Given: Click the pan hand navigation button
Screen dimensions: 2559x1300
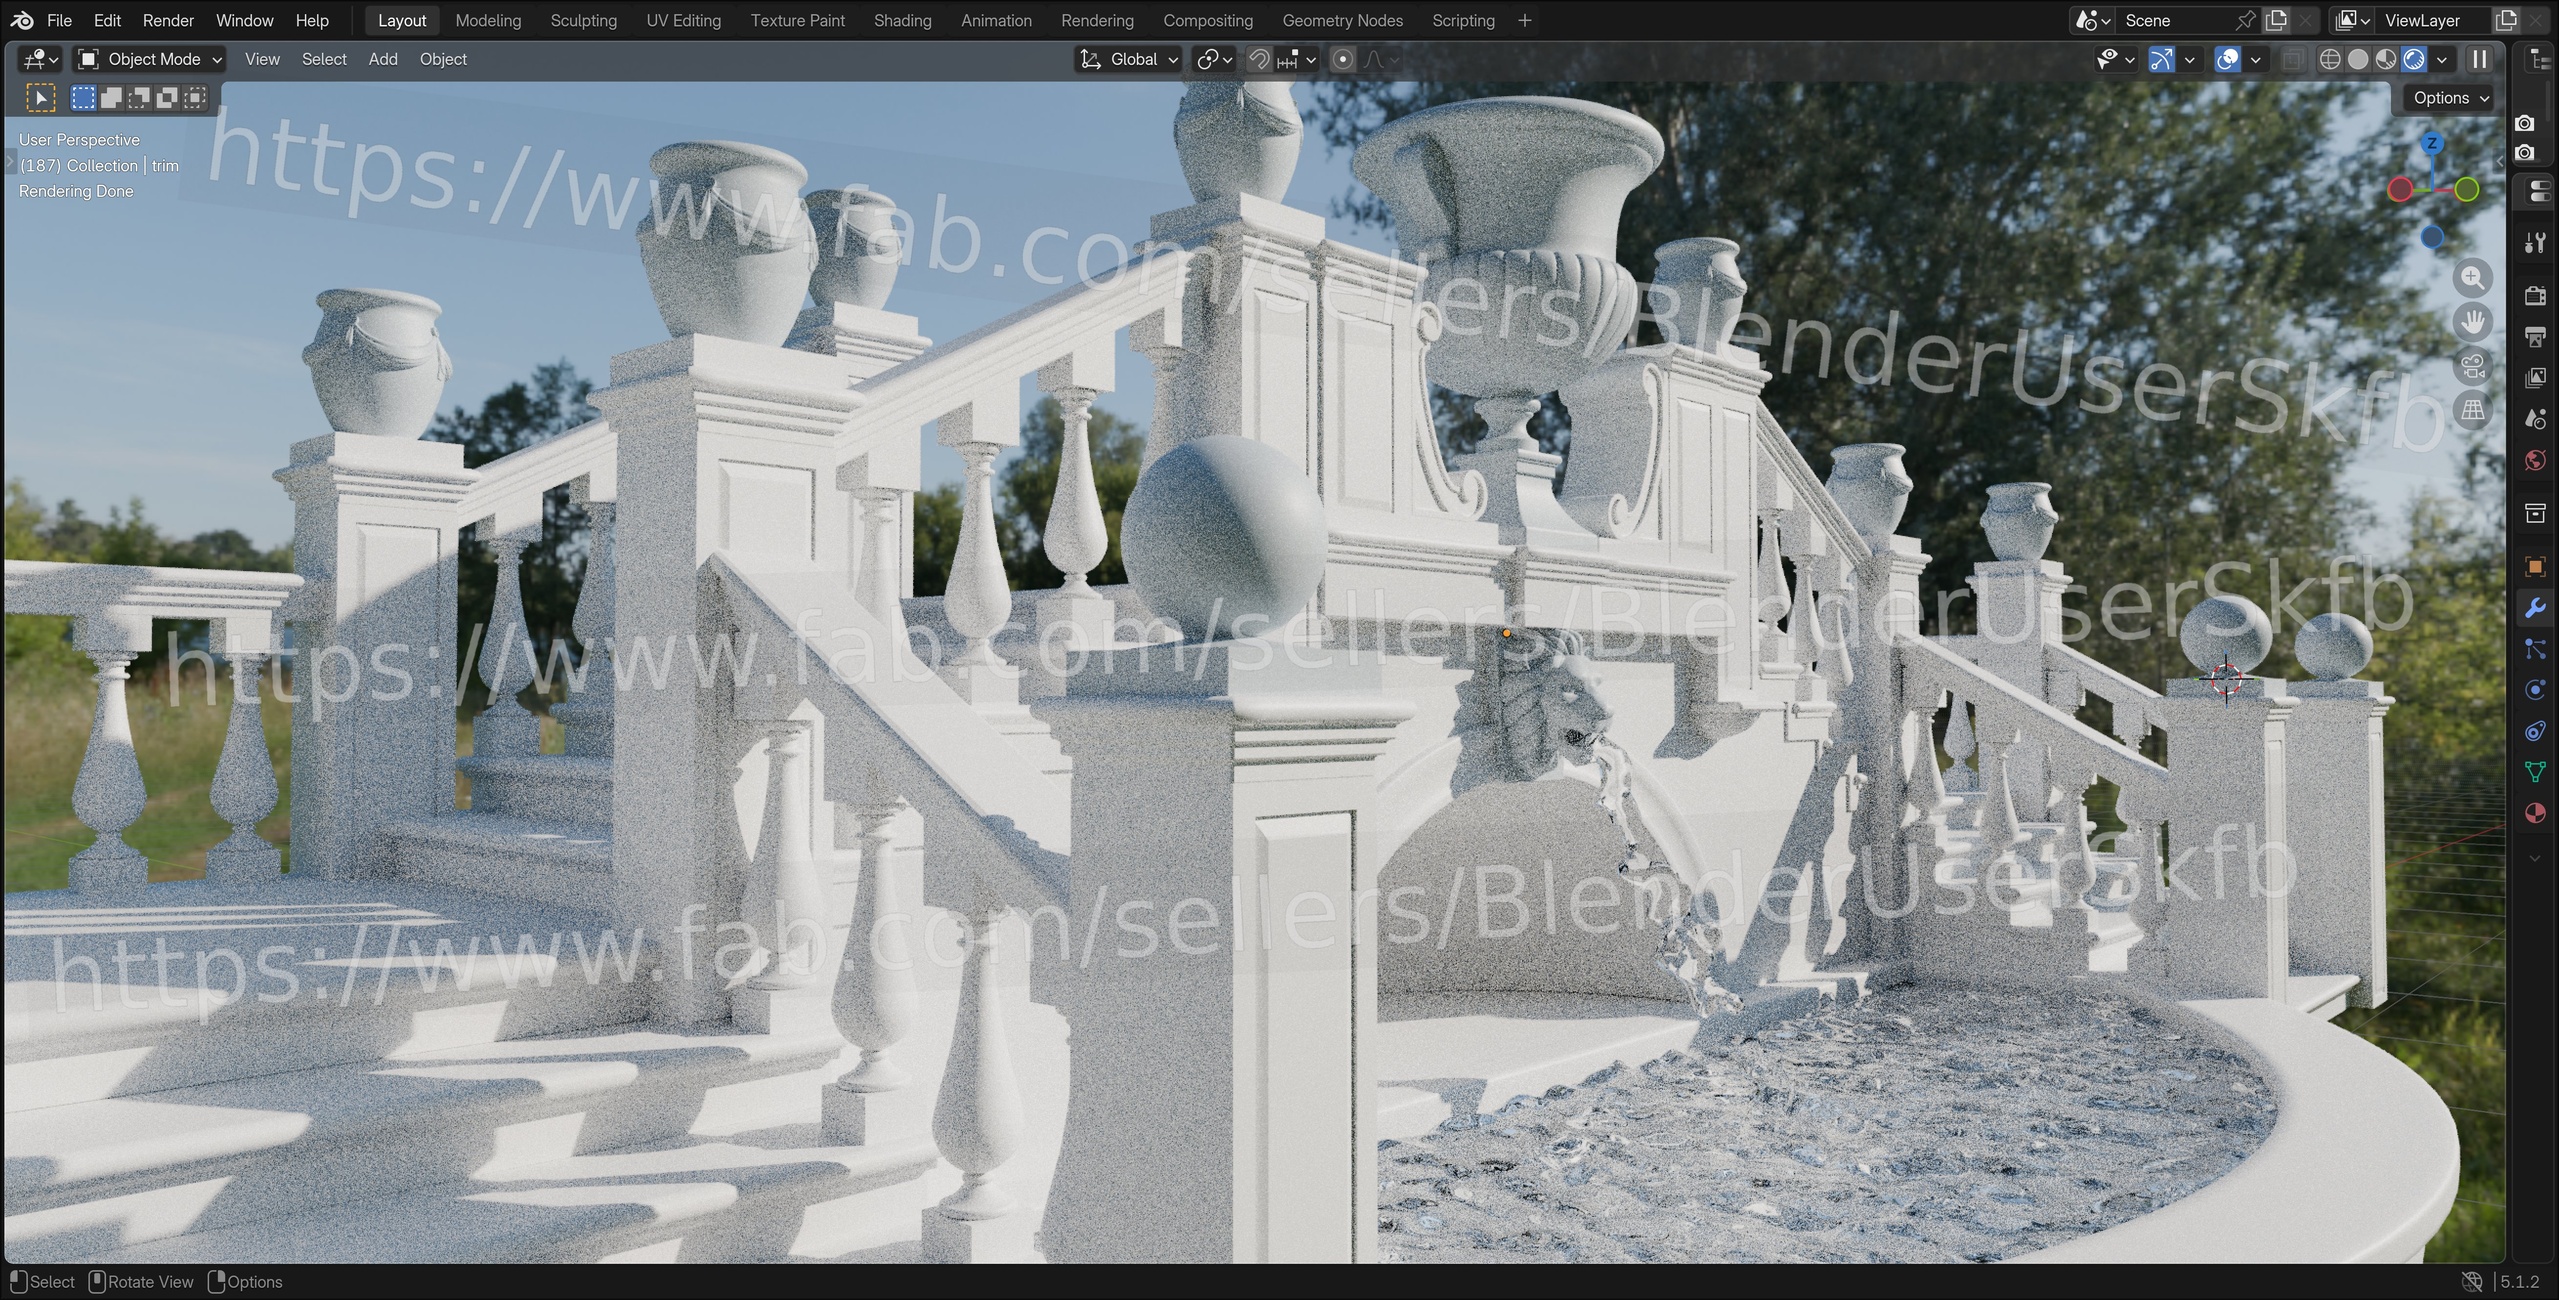Looking at the screenshot, I should [x=2472, y=322].
